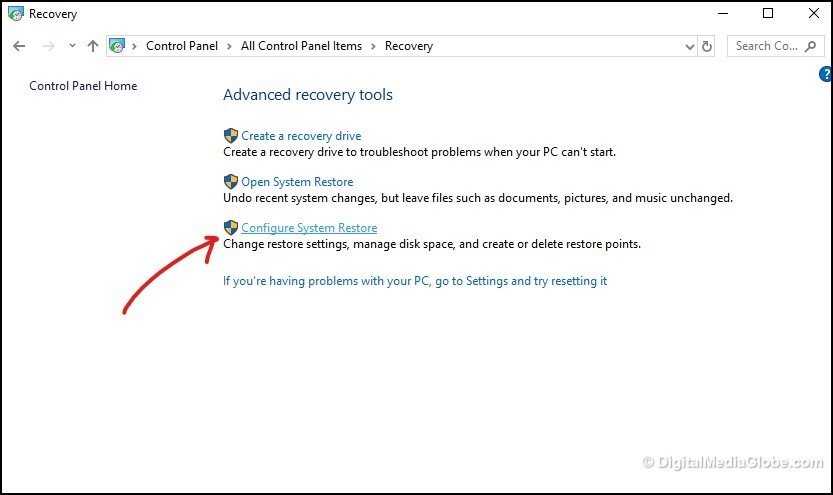This screenshot has height=495, width=833.
Task: Open Create a recovery drive link
Action: click(301, 136)
